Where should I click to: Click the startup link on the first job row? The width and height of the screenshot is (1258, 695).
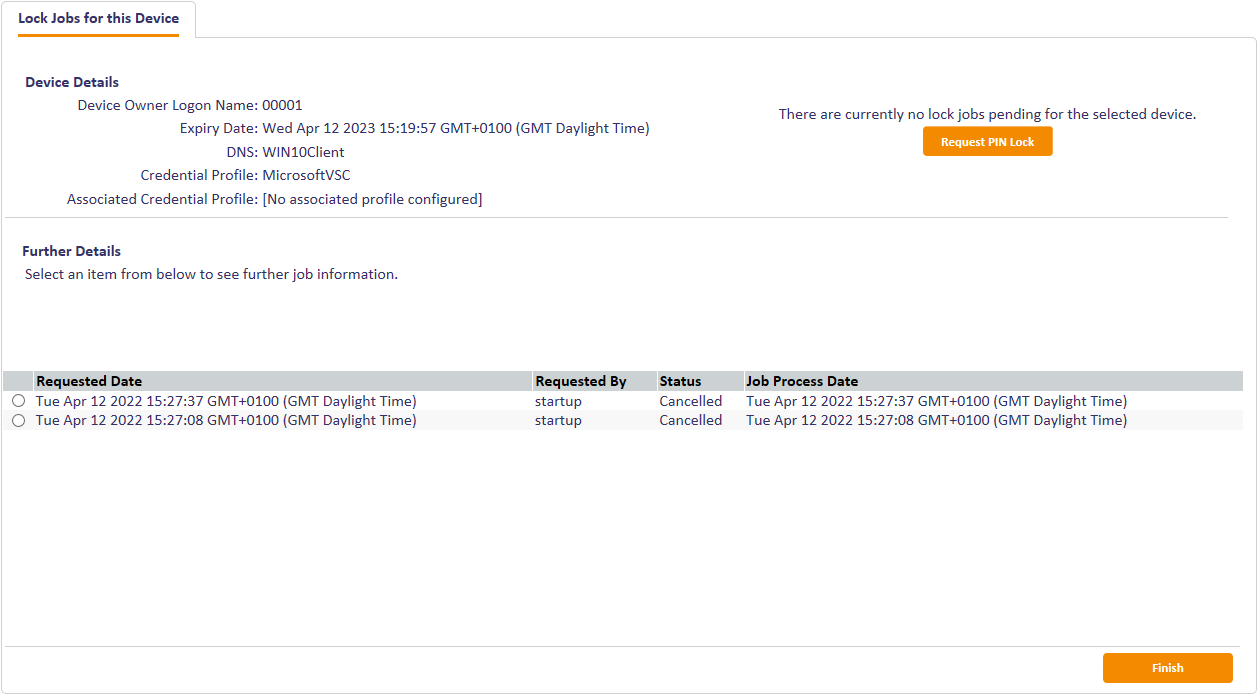557,400
